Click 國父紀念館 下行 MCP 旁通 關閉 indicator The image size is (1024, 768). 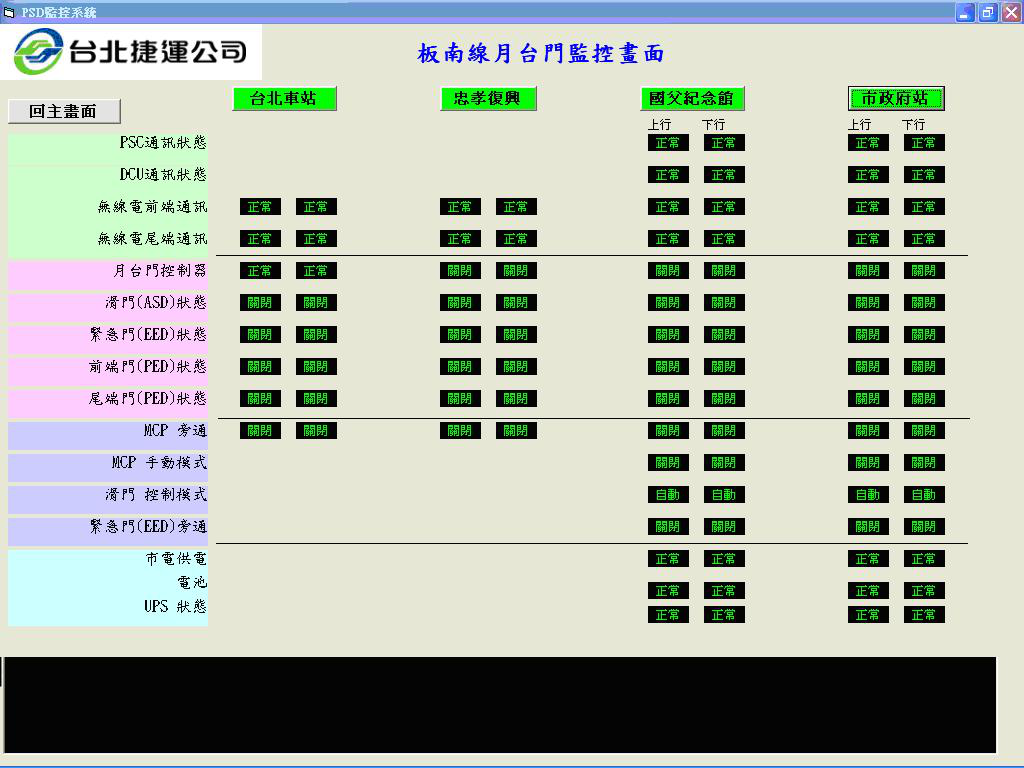point(724,430)
